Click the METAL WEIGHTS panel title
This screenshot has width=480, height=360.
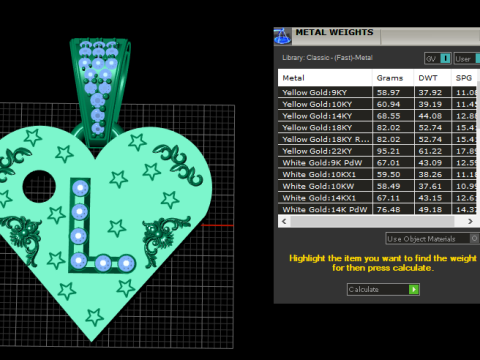tap(334, 32)
